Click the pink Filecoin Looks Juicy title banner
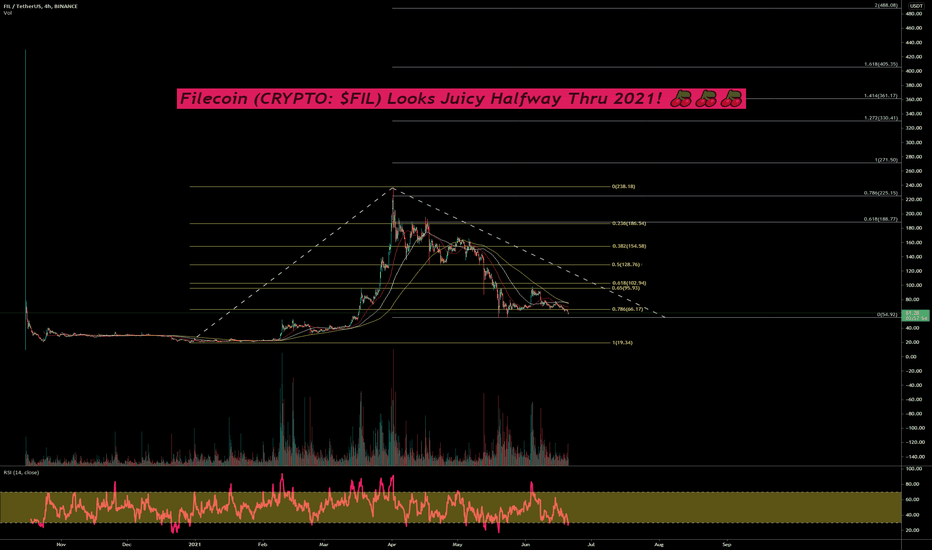 coord(461,99)
